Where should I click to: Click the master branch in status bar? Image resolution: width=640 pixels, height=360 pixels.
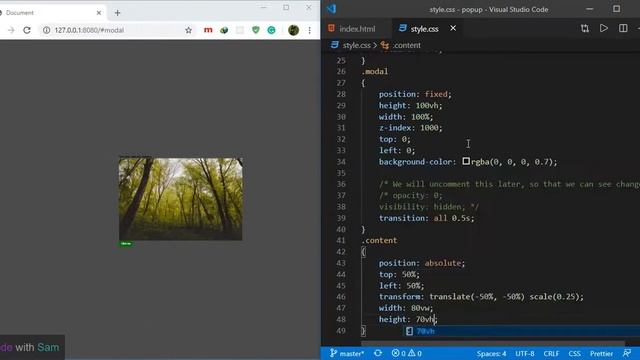[347, 353]
